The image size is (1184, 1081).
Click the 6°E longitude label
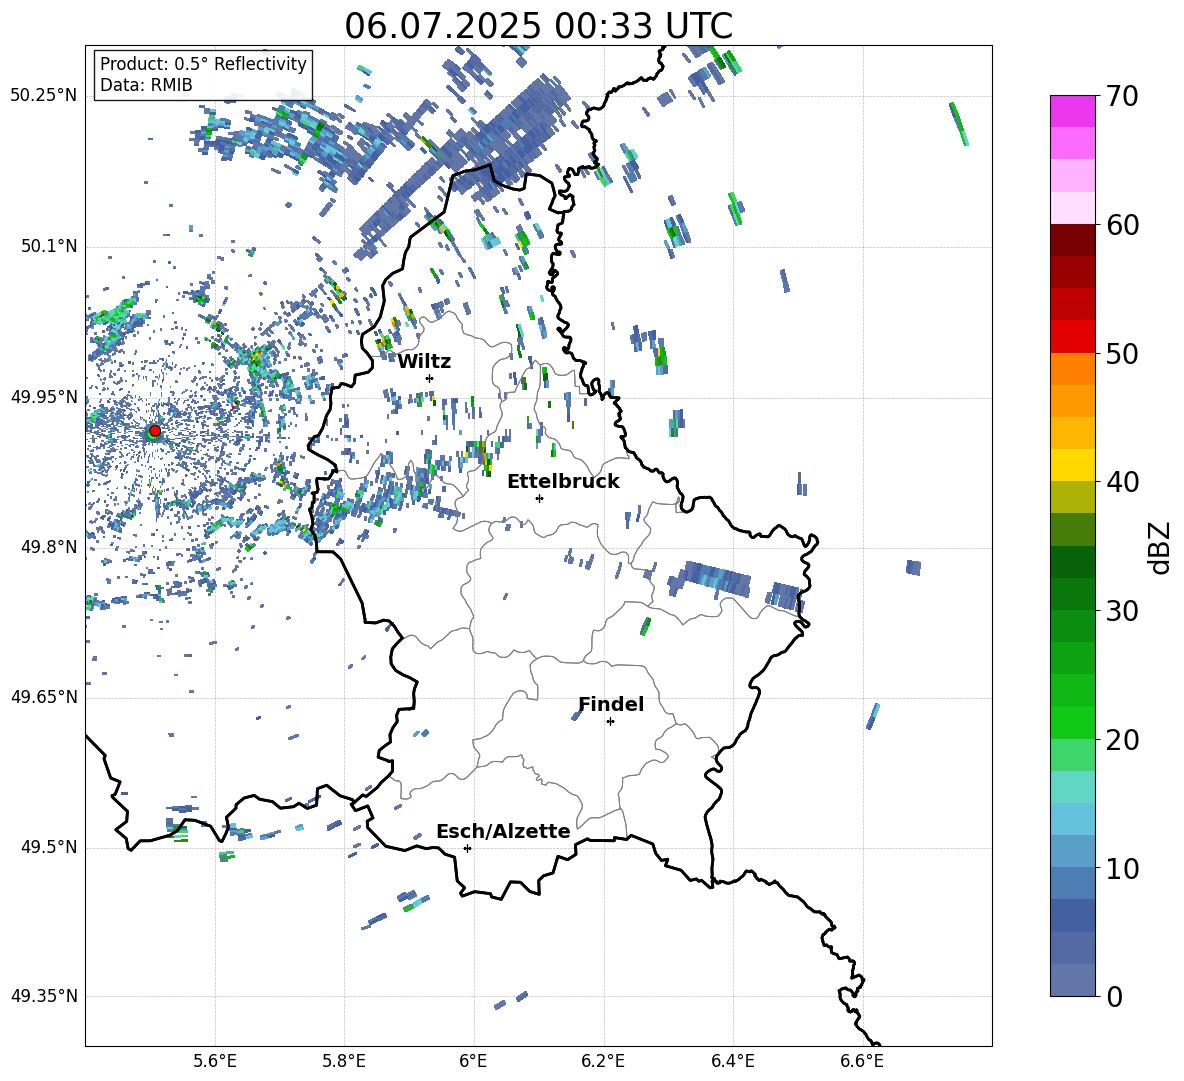tap(473, 1061)
